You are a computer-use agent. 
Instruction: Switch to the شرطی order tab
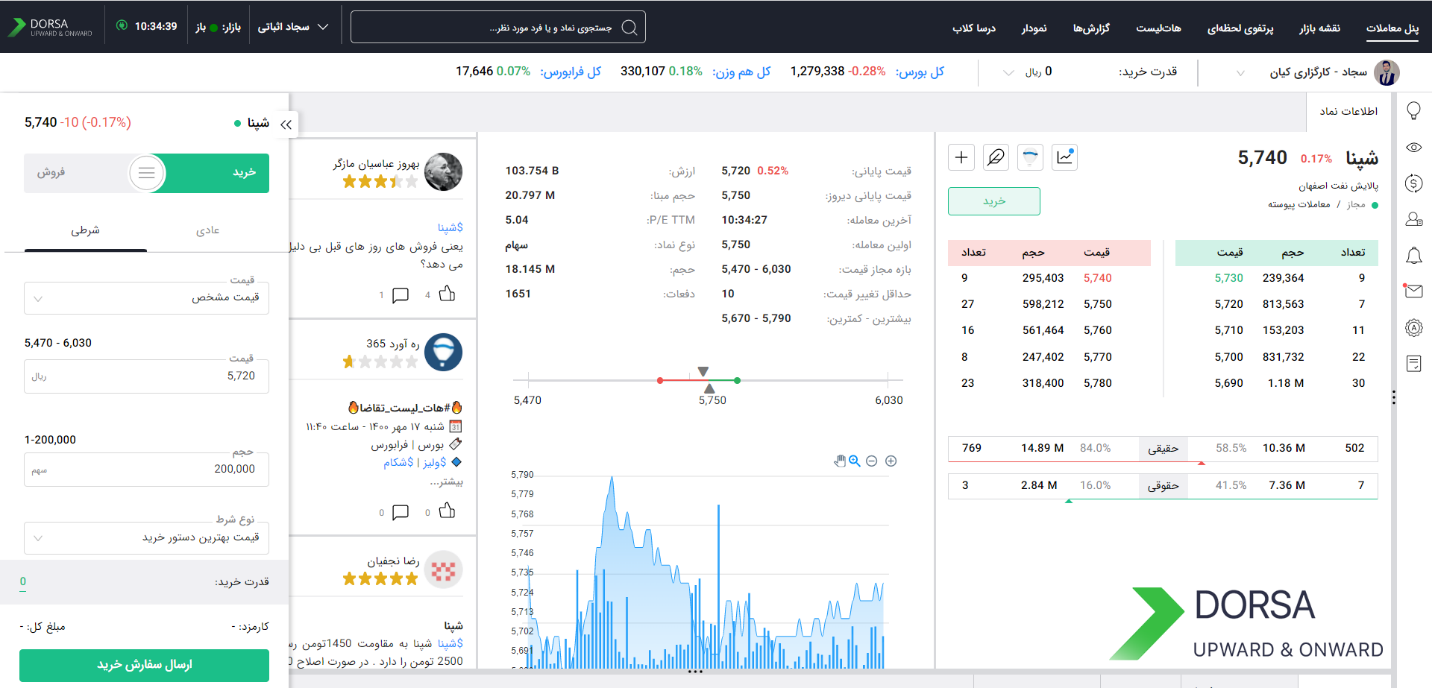85,230
